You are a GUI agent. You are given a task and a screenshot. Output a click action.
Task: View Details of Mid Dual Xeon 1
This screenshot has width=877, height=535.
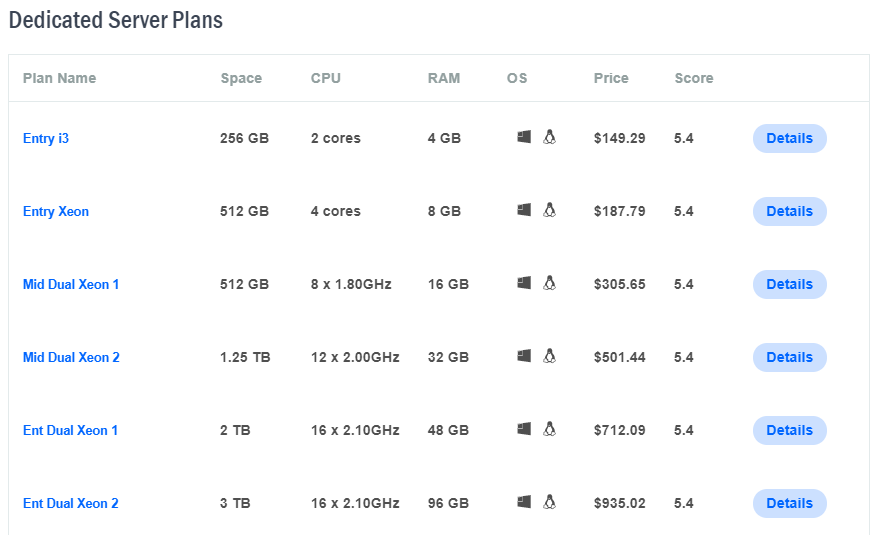[789, 284]
